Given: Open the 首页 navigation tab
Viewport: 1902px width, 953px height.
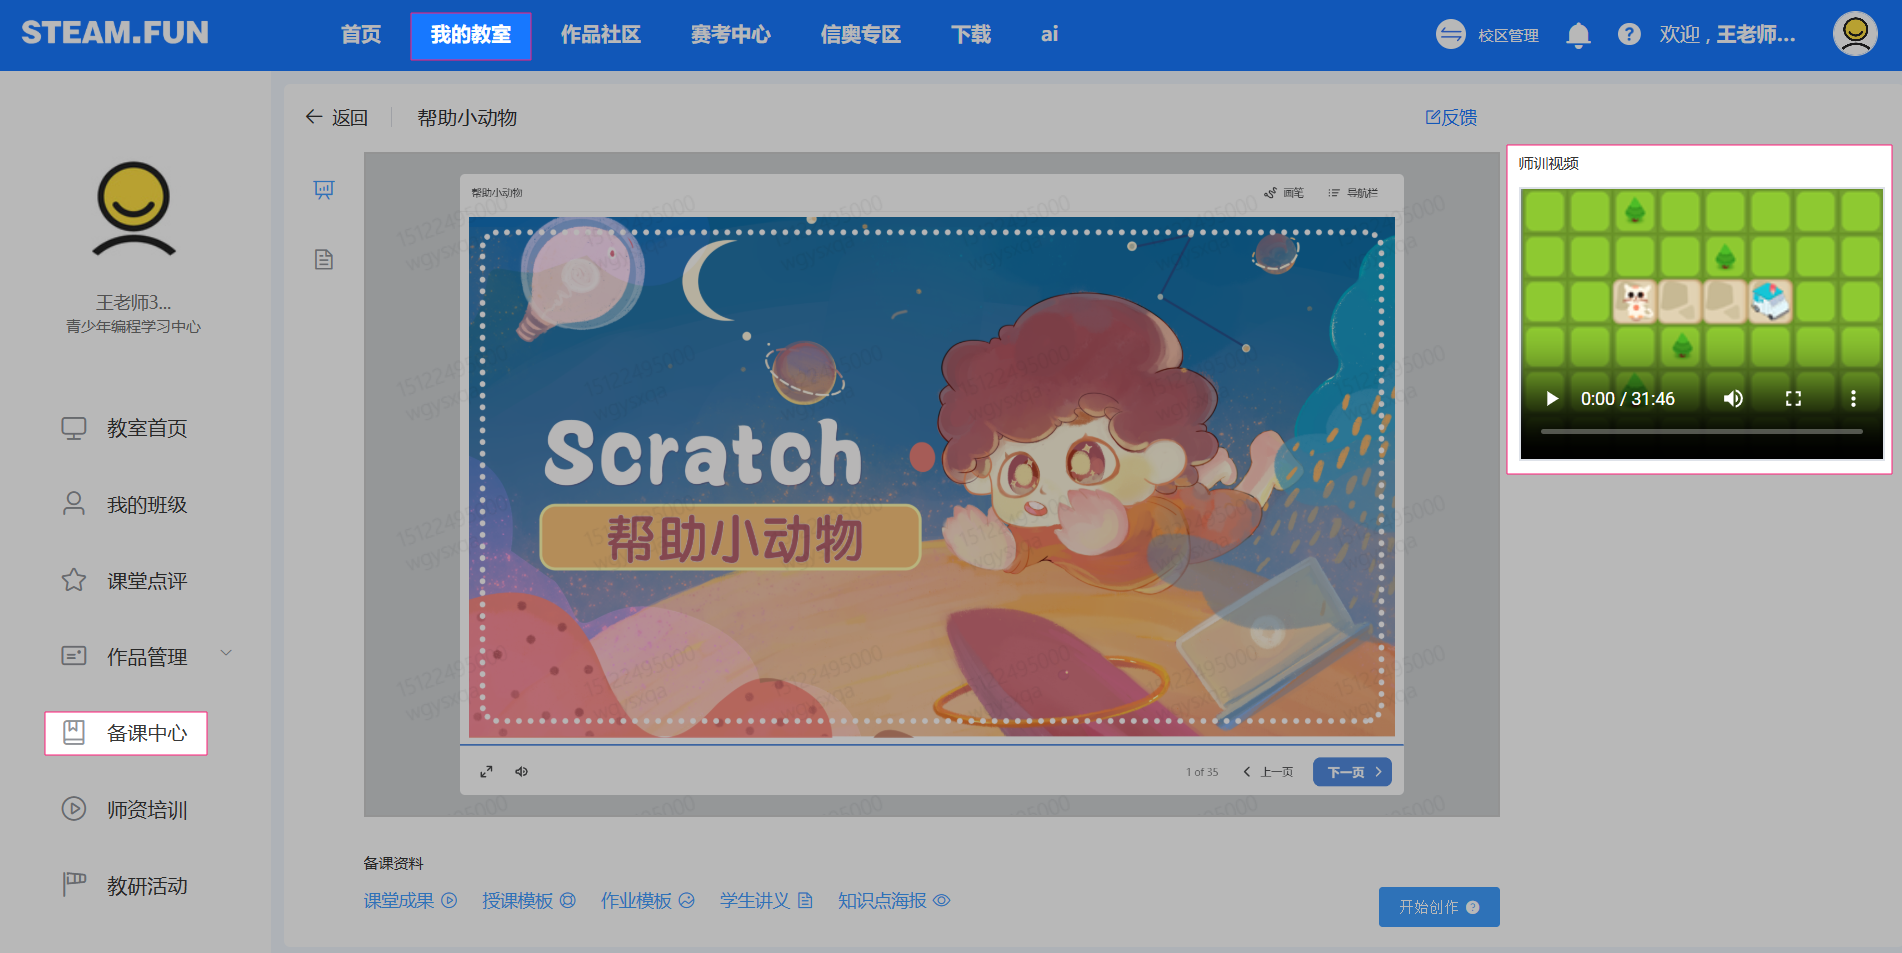Looking at the screenshot, I should click(x=361, y=35).
